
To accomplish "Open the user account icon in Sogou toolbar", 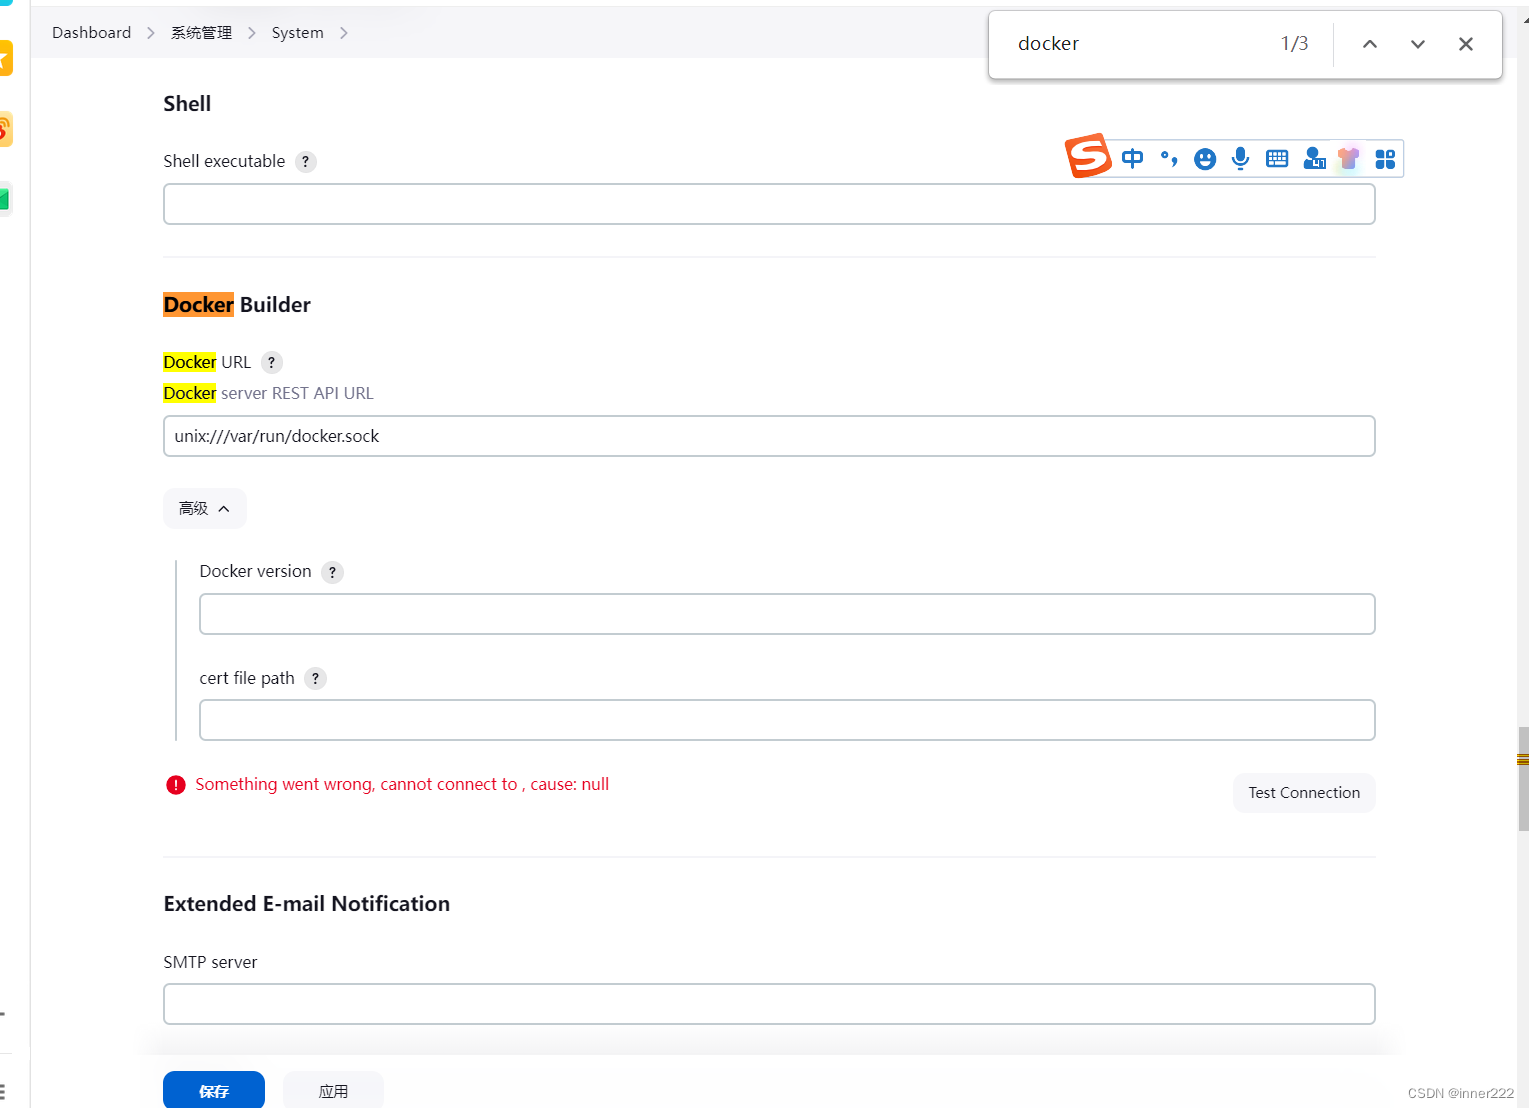I will click(x=1314, y=158).
